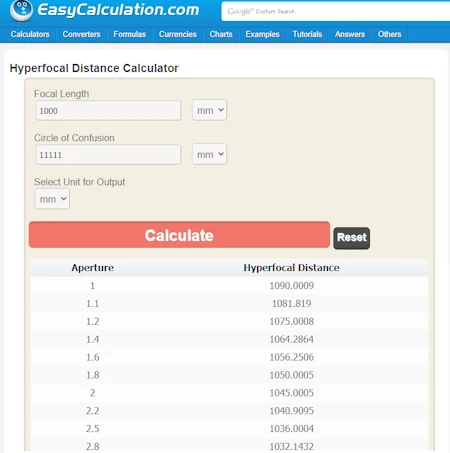
Task: Open the Focal Length unit dropdown
Action: point(209,110)
